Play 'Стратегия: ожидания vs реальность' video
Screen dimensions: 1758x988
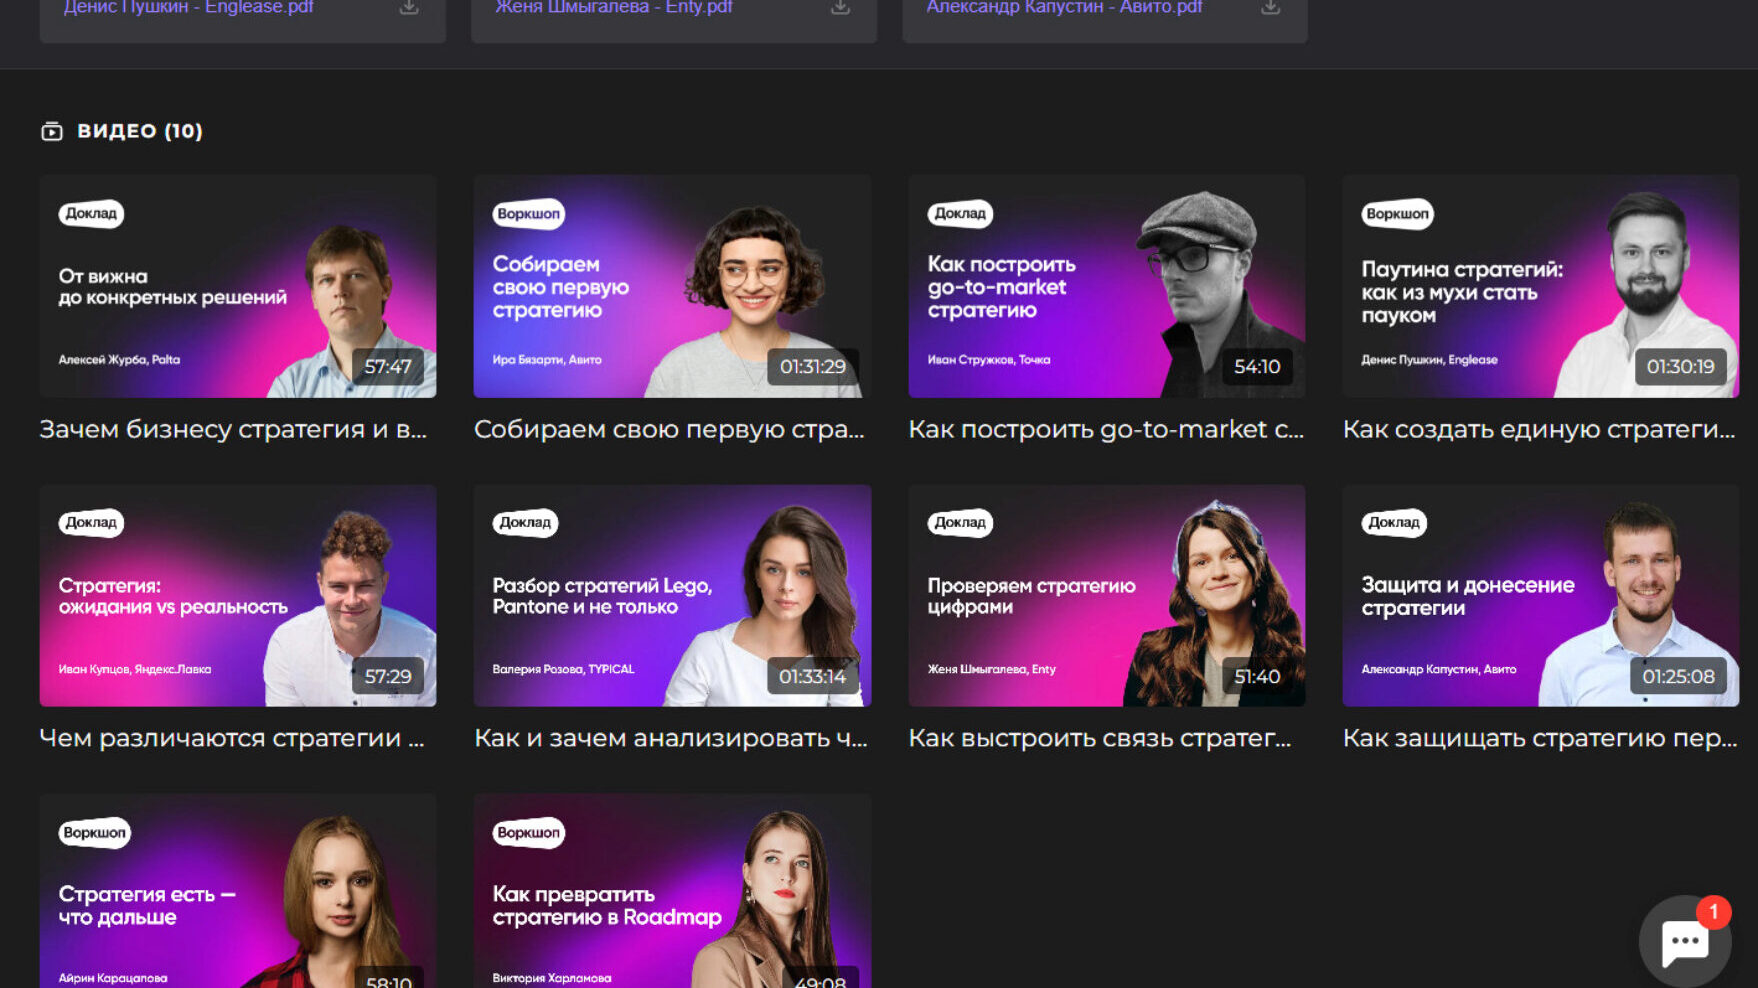238,596
